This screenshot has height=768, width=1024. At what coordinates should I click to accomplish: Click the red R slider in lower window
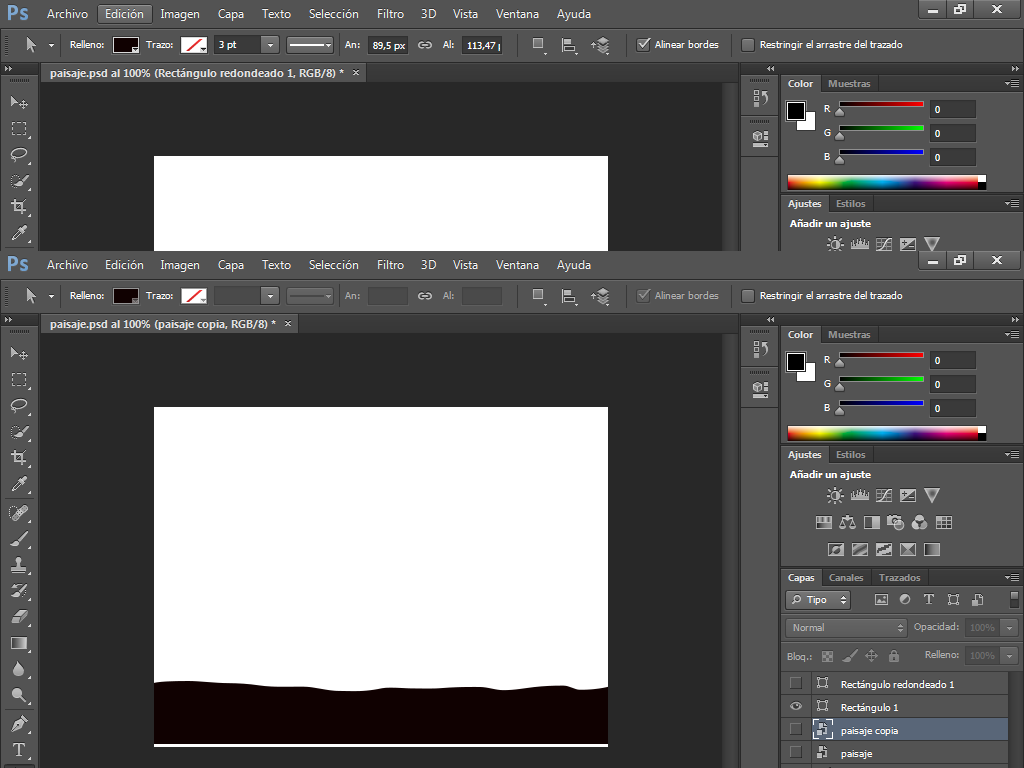(881, 355)
